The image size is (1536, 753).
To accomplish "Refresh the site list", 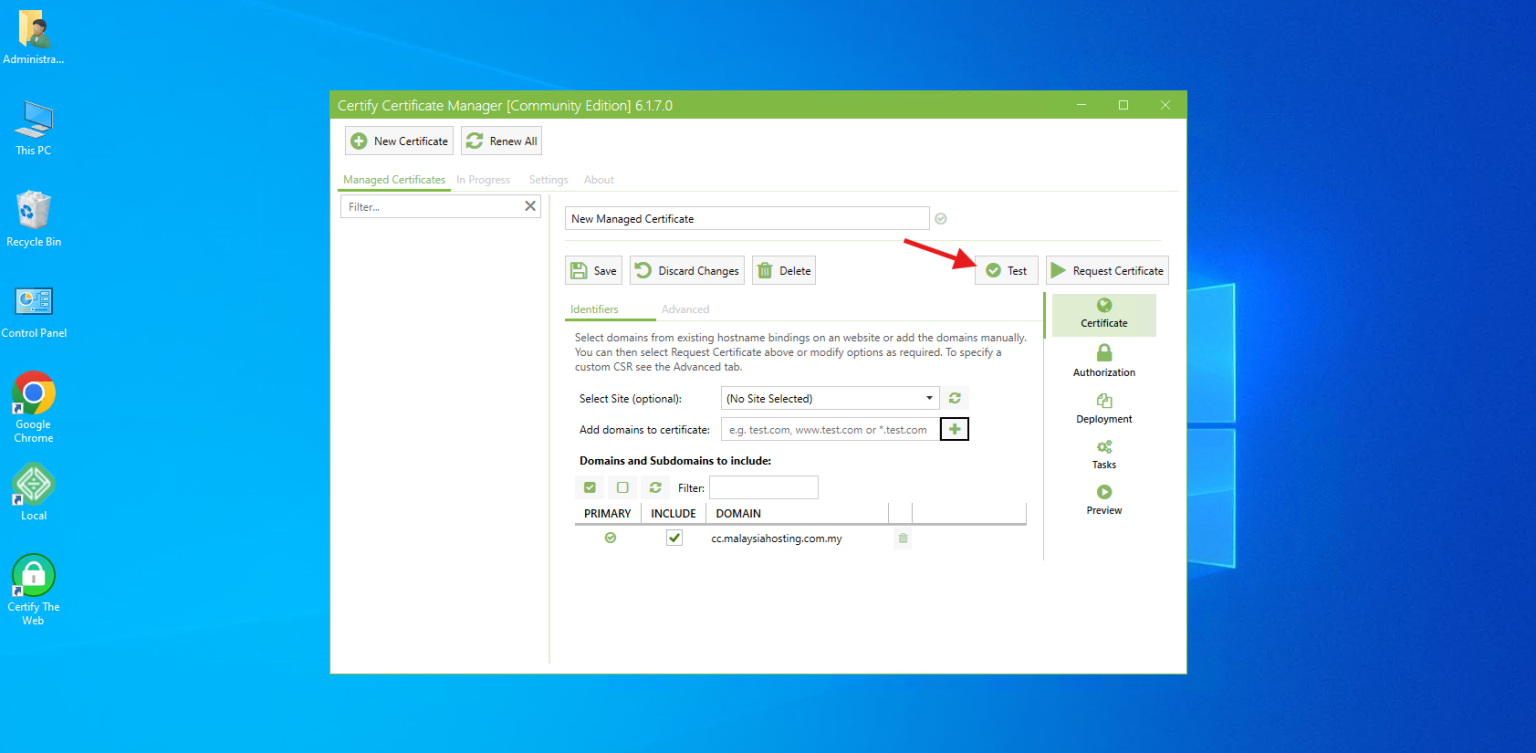I will pos(954,397).
